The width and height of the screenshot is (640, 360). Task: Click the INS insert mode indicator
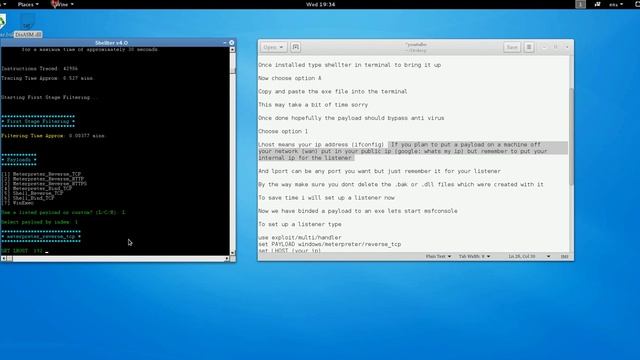point(564,256)
